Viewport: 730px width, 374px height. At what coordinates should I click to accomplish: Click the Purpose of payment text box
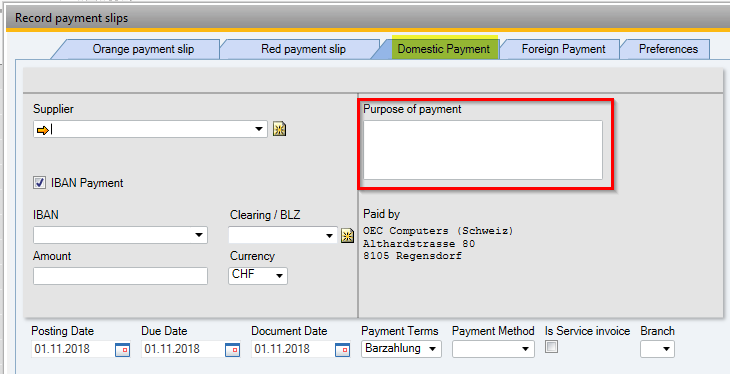point(483,150)
